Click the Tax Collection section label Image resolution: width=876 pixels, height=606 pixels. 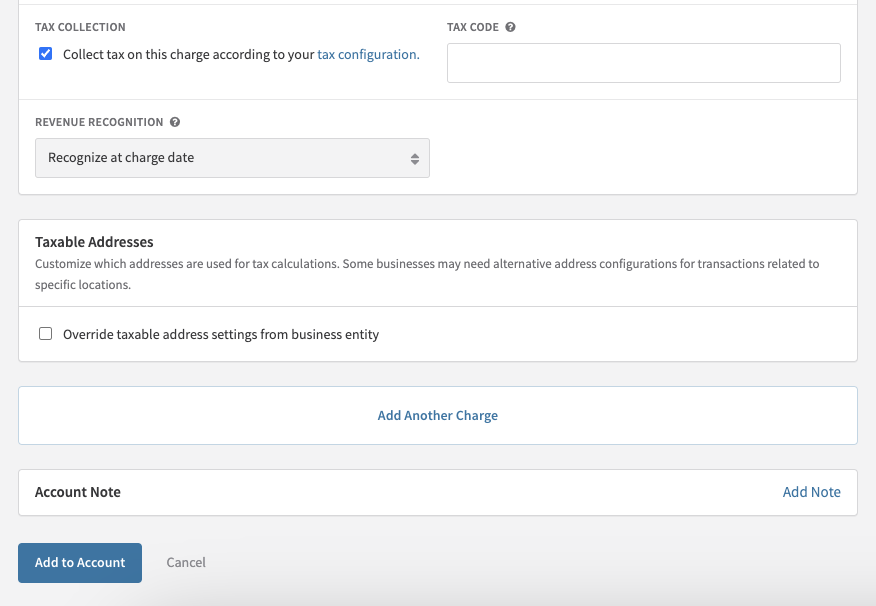tap(80, 27)
